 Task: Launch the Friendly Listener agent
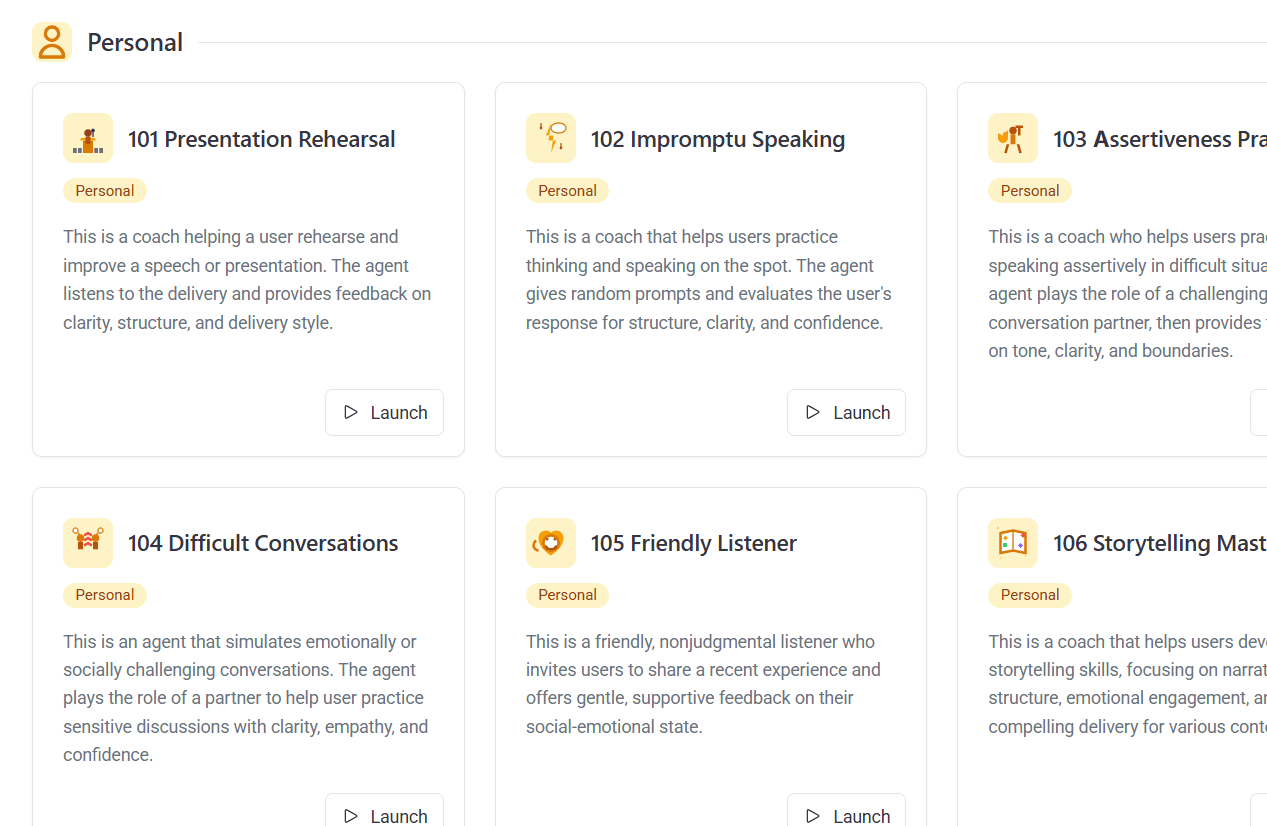pyautogui.click(x=846, y=814)
